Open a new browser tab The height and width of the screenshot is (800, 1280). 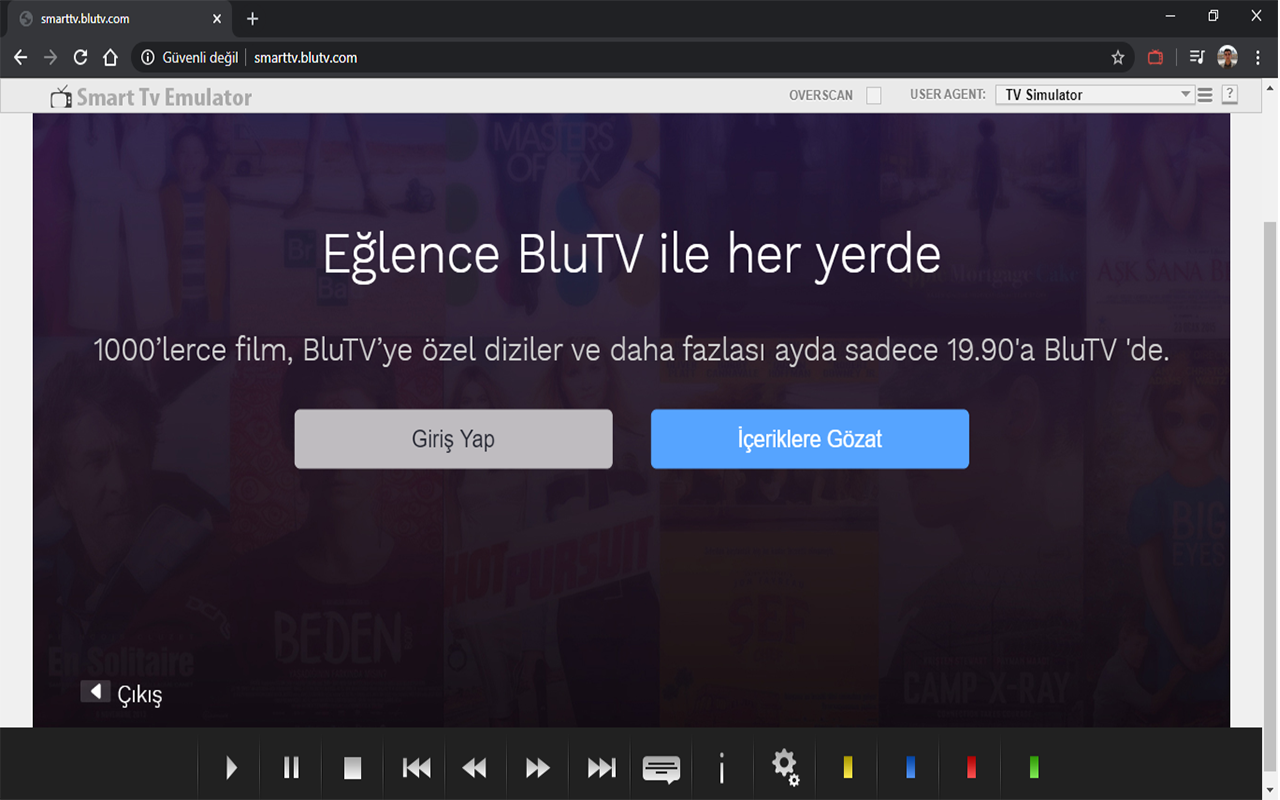click(x=252, y=19)
